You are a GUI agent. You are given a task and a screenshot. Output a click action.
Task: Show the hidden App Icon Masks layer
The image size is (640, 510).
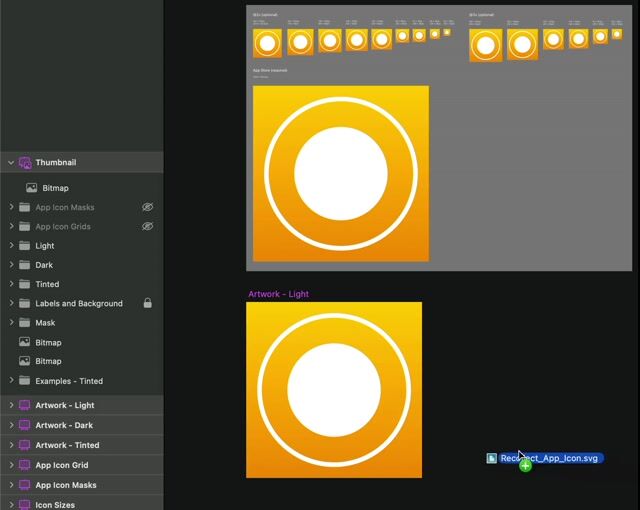147,207
